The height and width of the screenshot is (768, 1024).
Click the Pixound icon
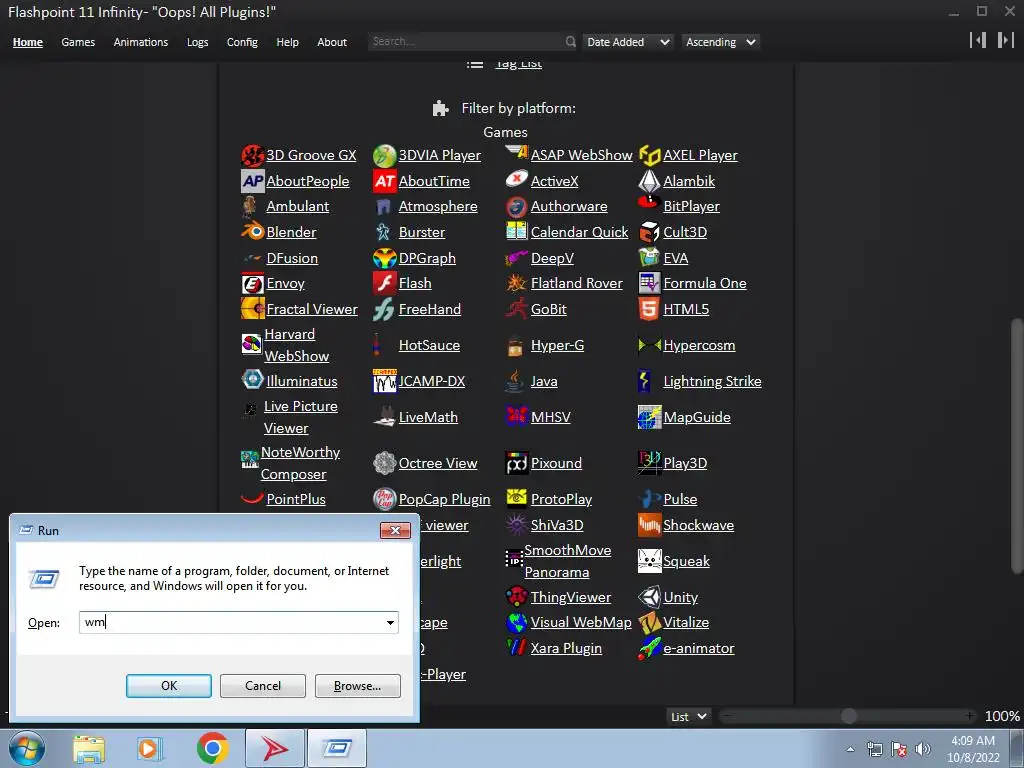point(517,463)
